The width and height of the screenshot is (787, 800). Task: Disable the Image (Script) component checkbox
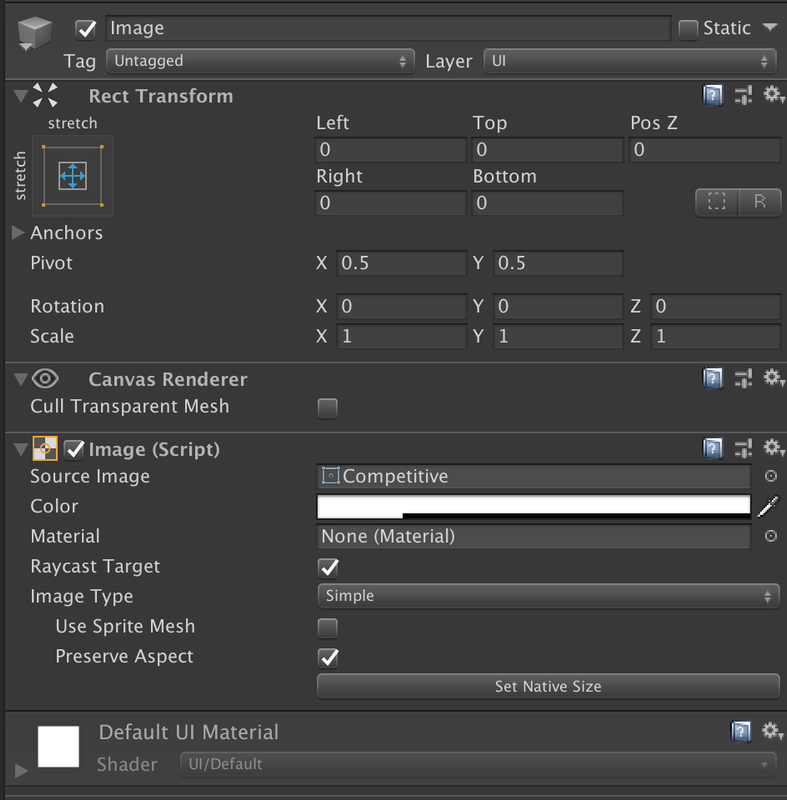click(x=74, y=449)
